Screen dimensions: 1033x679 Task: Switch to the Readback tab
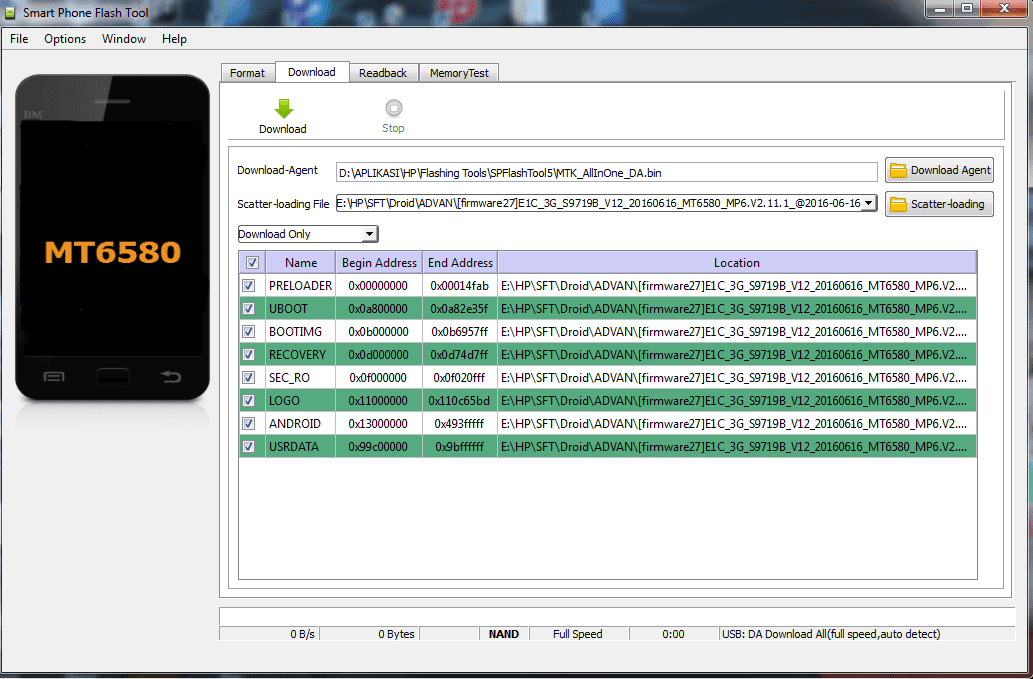click(x=383, y=72)
